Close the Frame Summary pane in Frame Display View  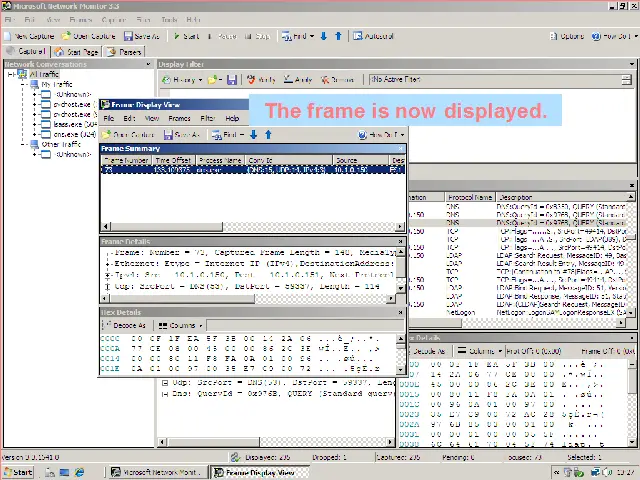coord(401,149)
